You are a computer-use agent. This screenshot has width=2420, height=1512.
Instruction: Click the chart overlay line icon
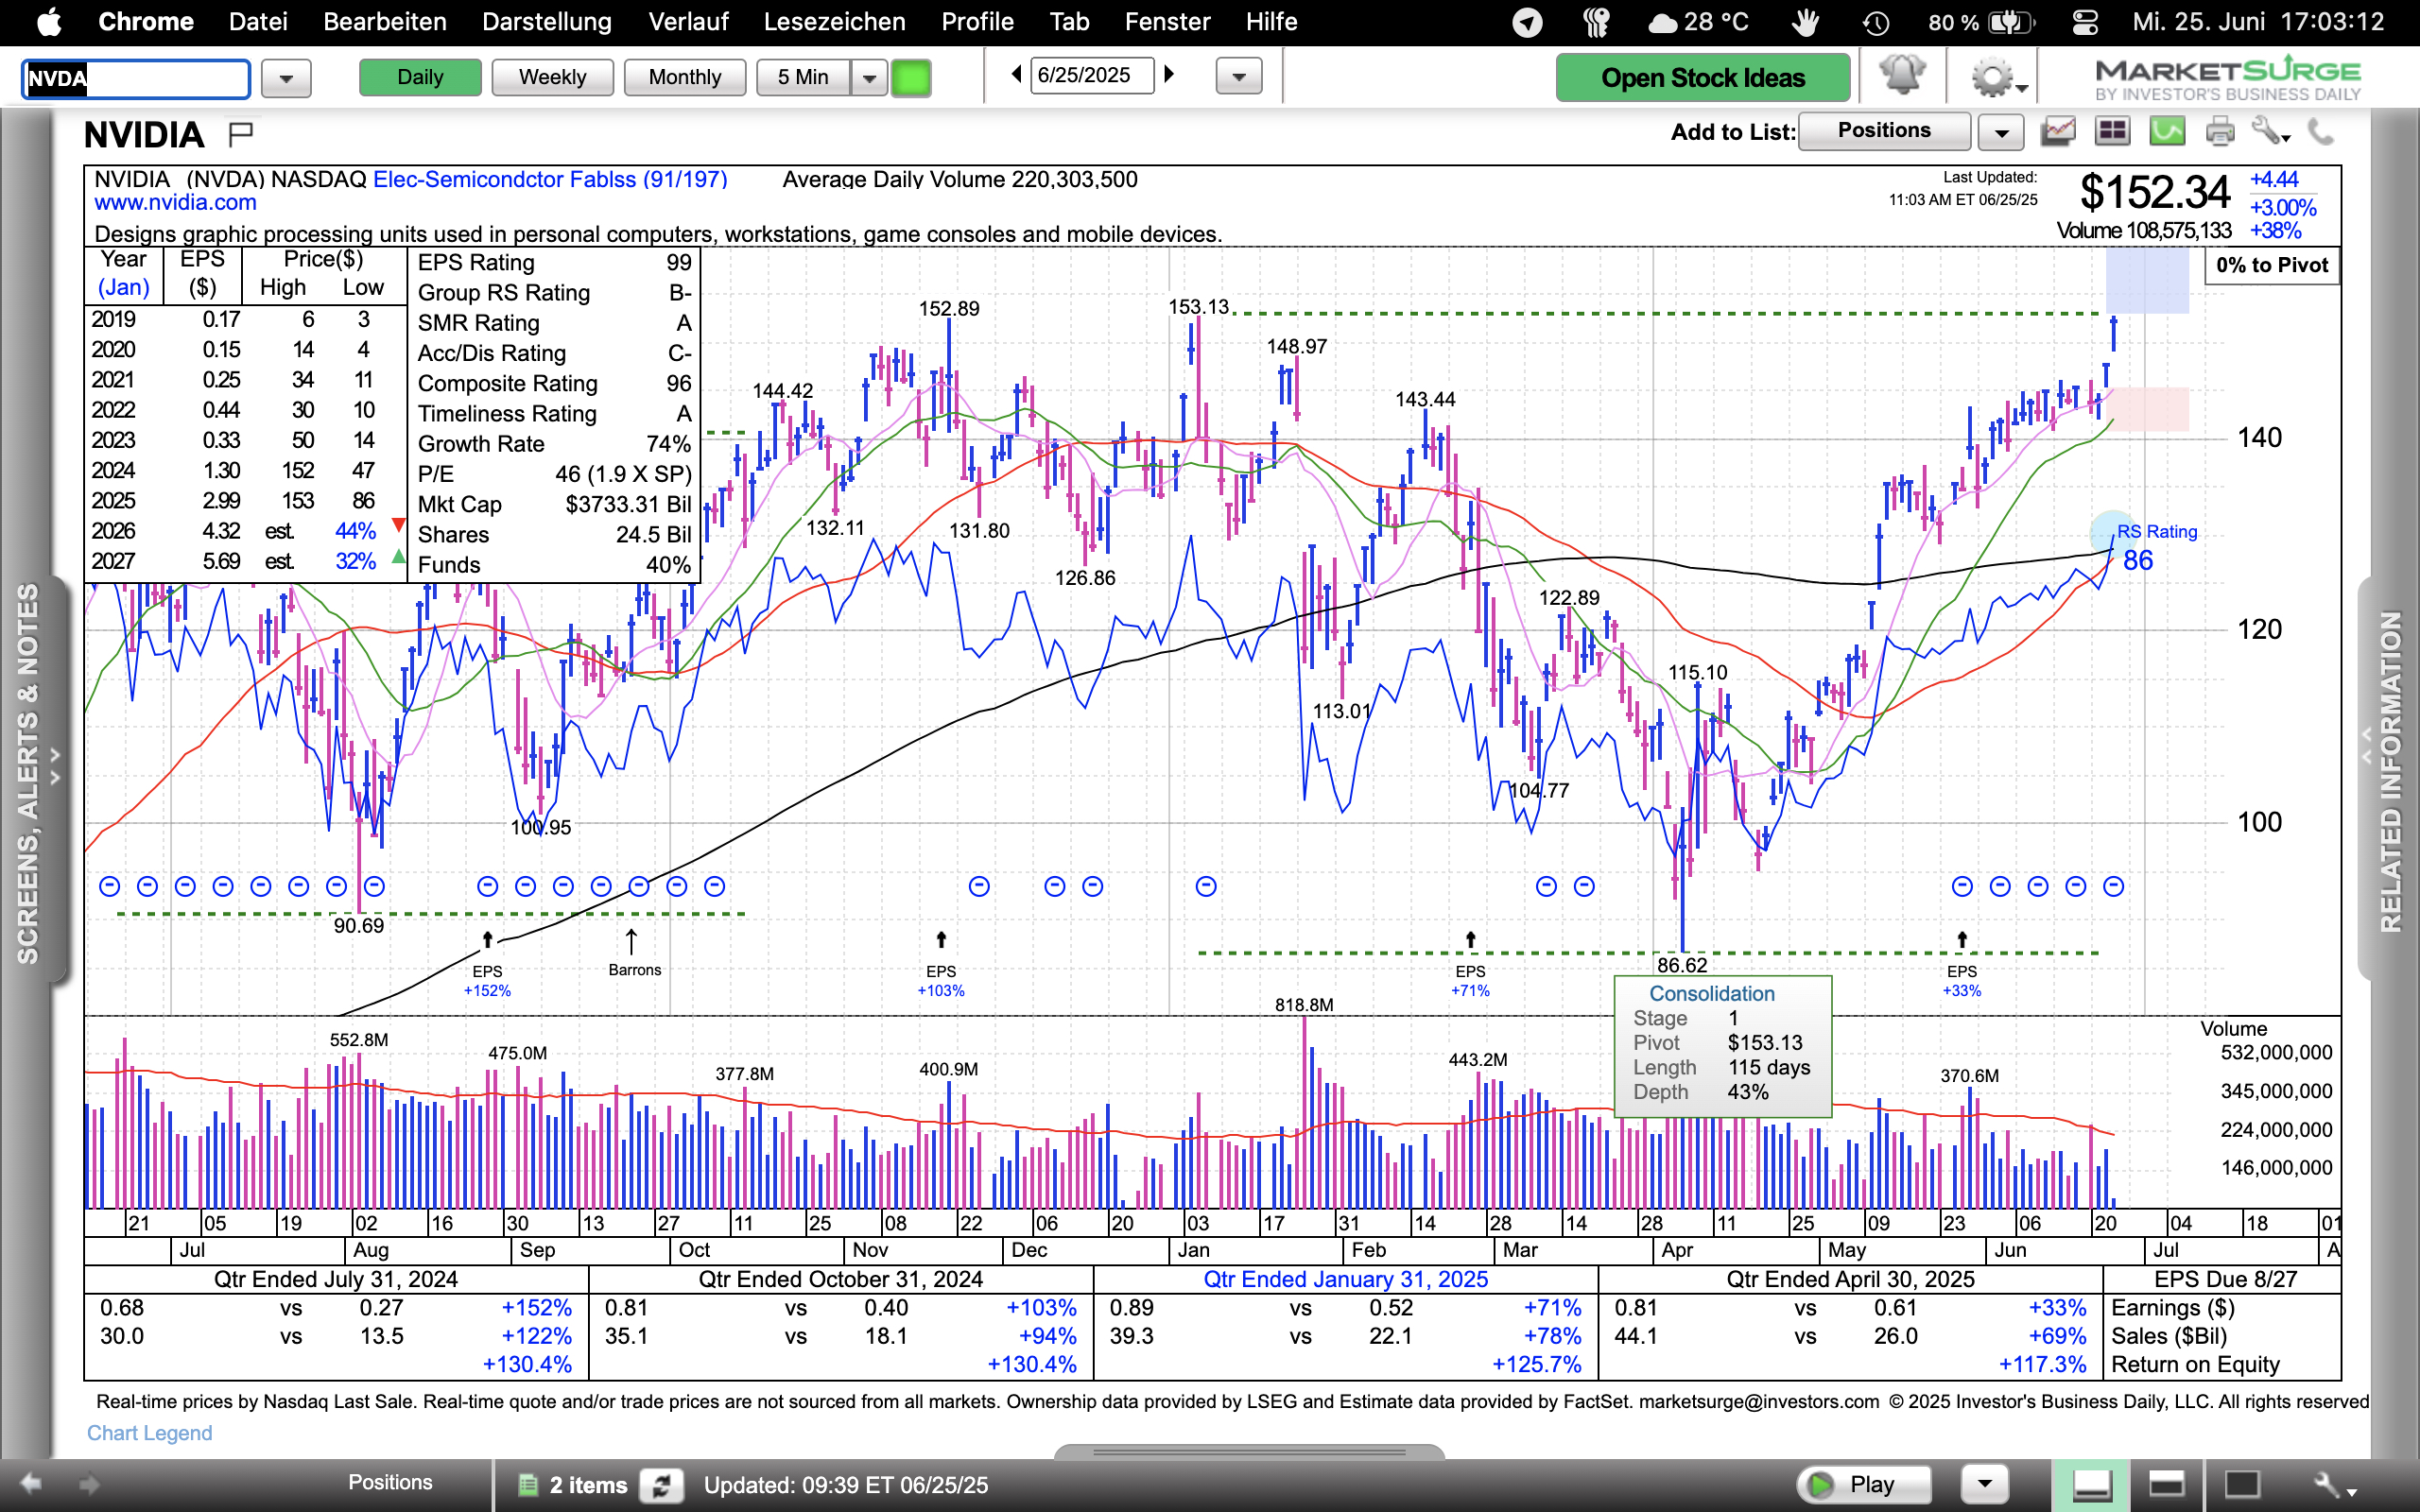point(2058,131)
